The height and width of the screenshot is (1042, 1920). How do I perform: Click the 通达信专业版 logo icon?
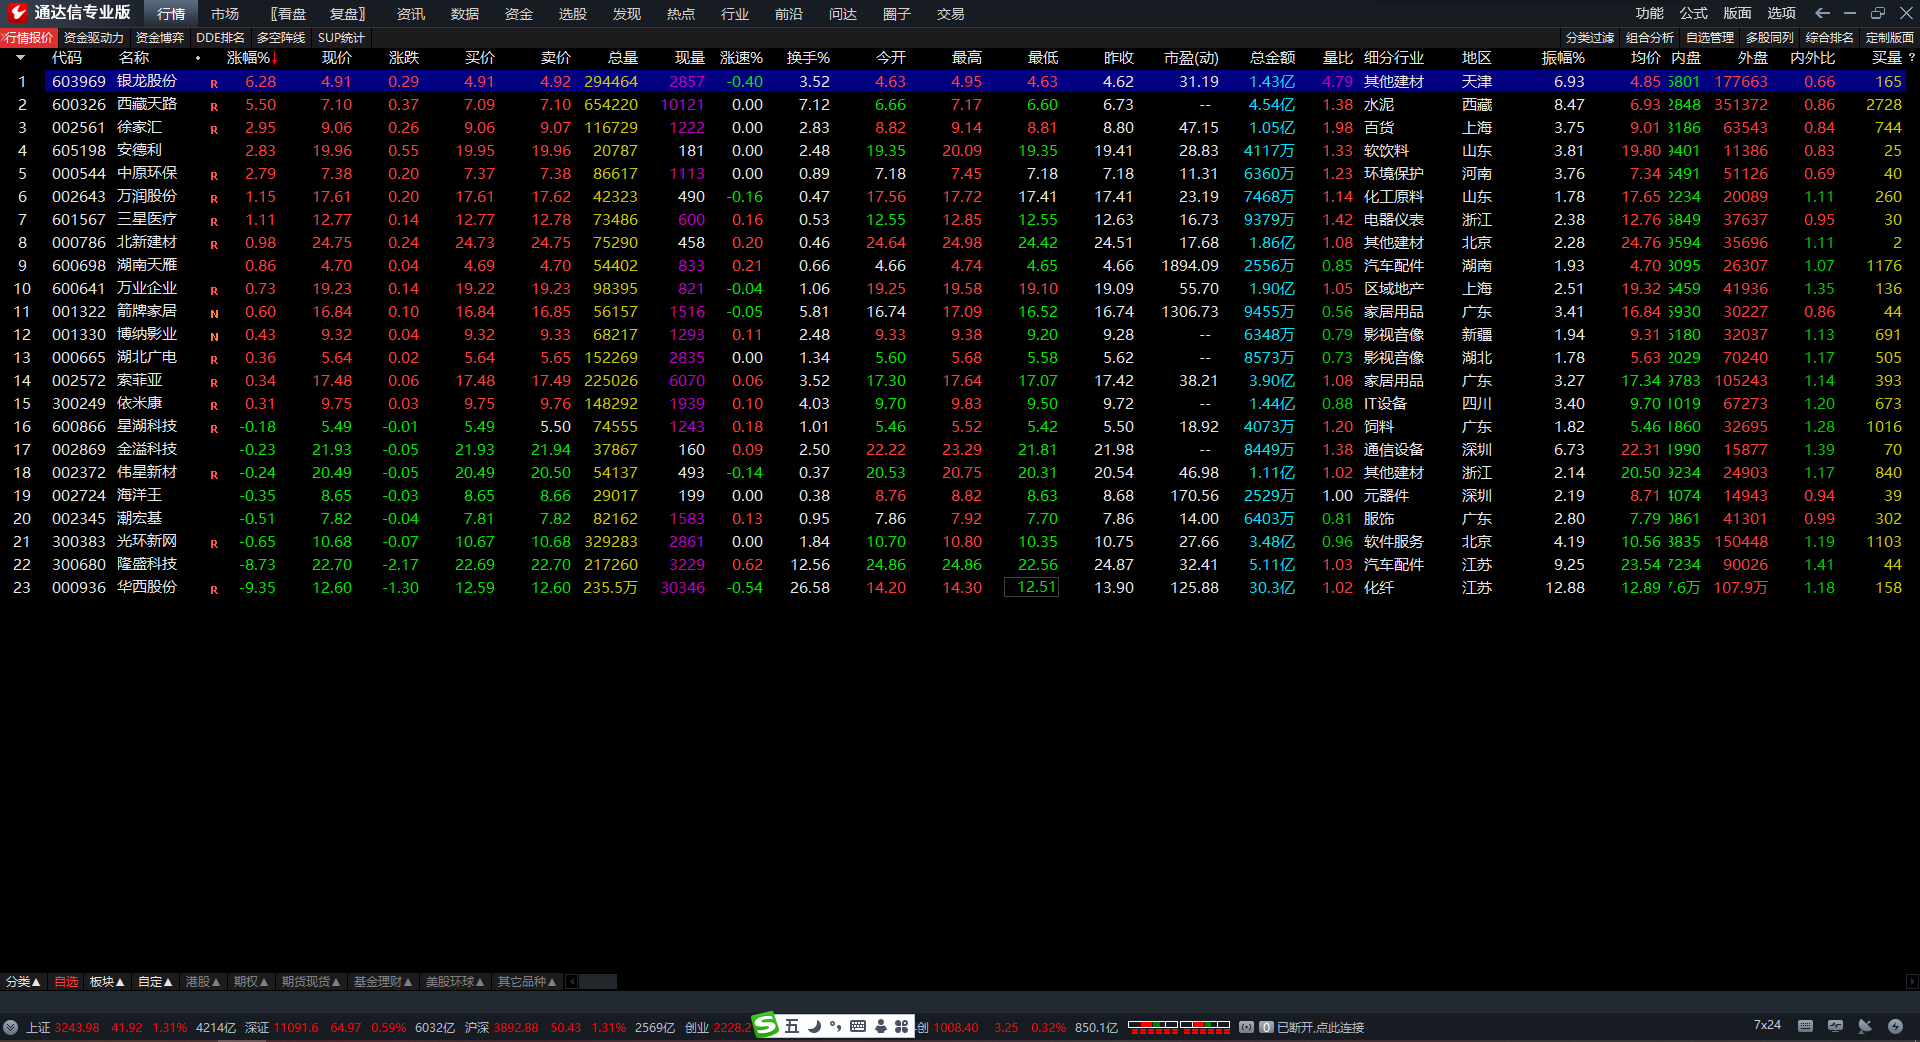[x=18, y=13]
